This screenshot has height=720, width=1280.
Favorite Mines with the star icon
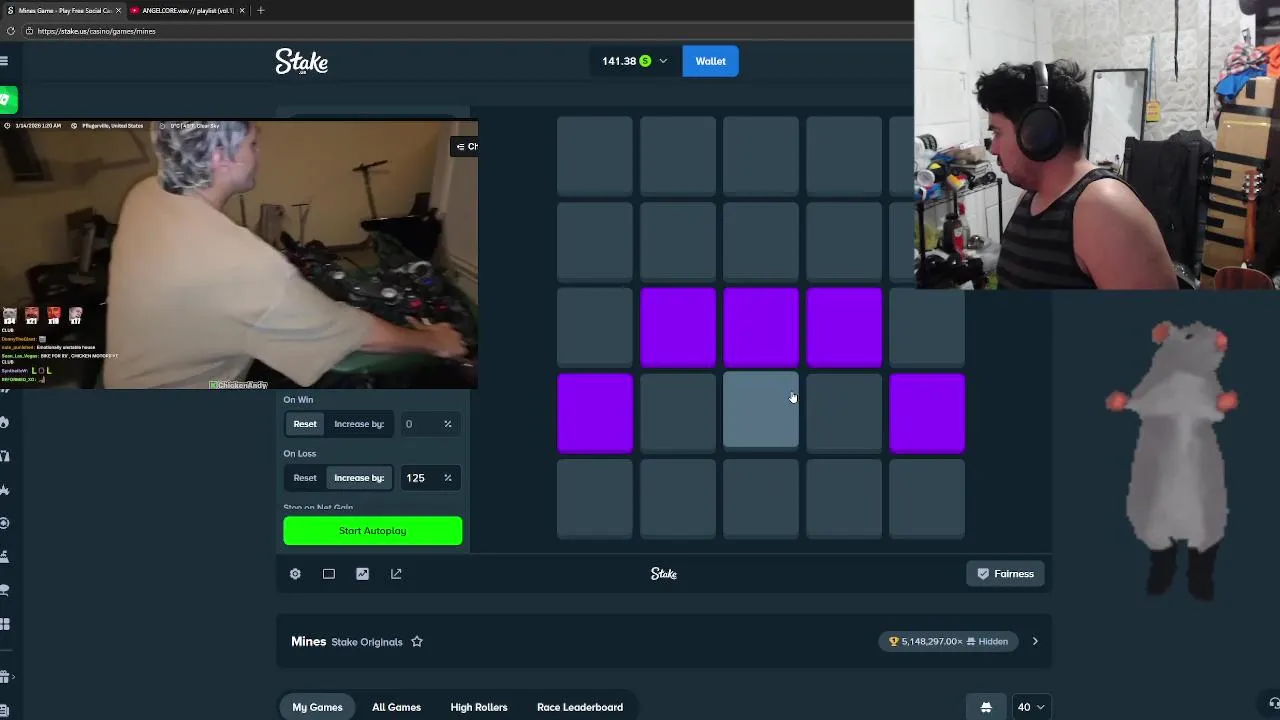pyautogui.click(x=417, y=642)
